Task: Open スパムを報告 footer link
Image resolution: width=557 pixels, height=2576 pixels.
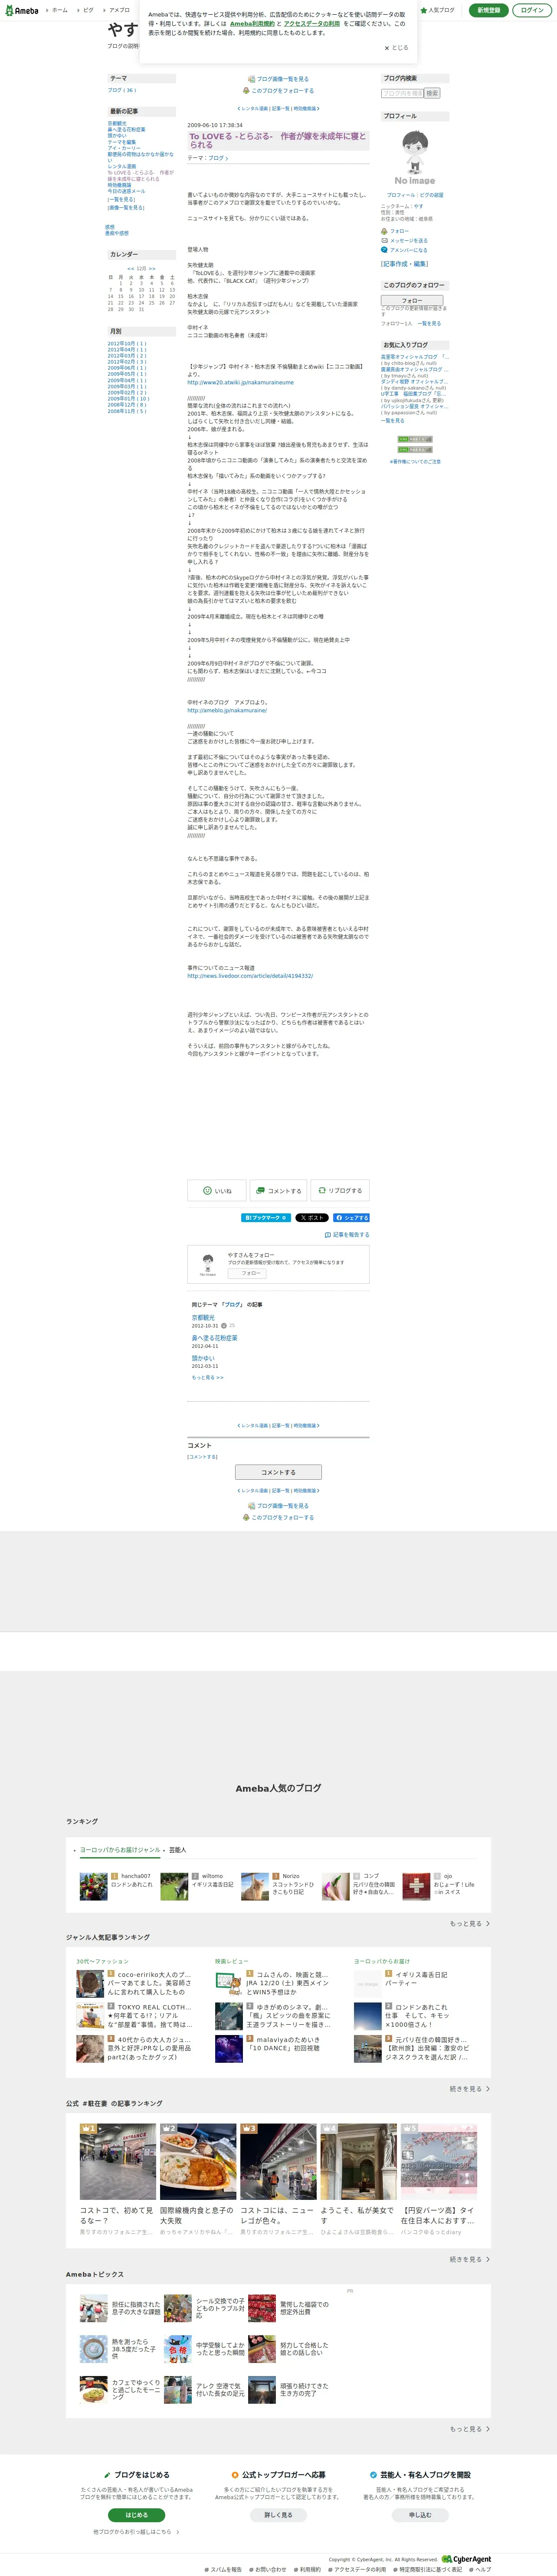Action: coord(224,2570)
